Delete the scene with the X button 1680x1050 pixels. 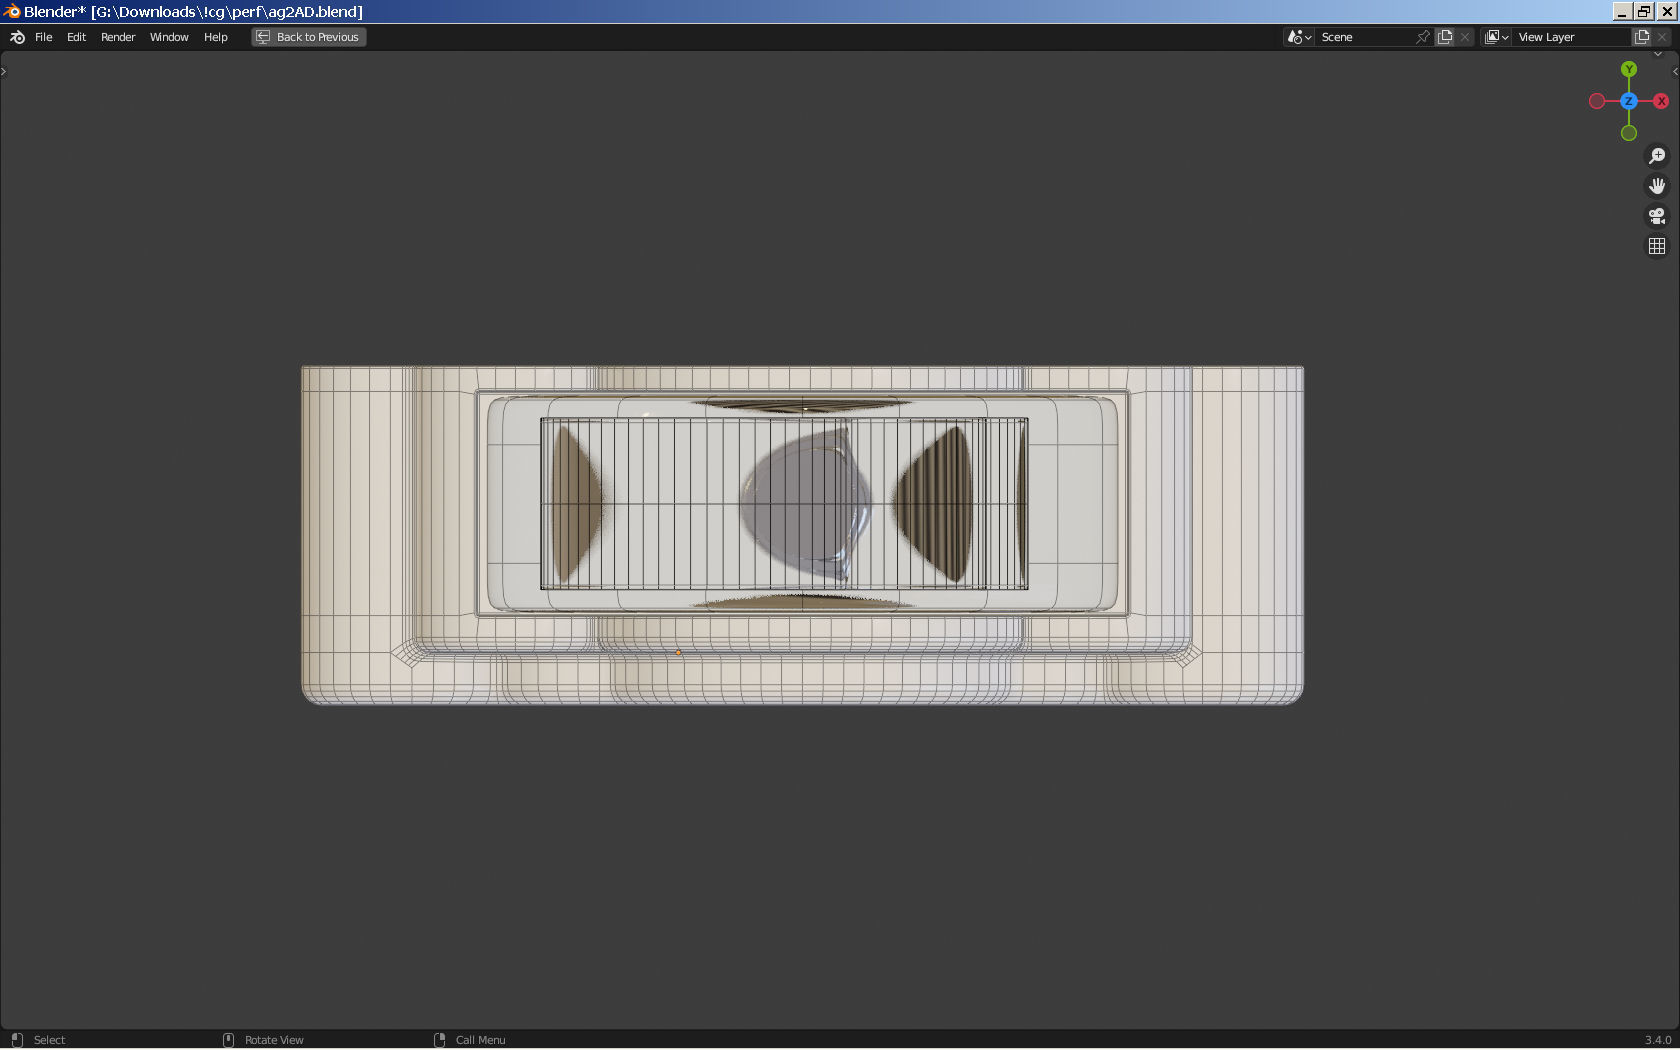pyautogui.click(x=1465, y=37)
